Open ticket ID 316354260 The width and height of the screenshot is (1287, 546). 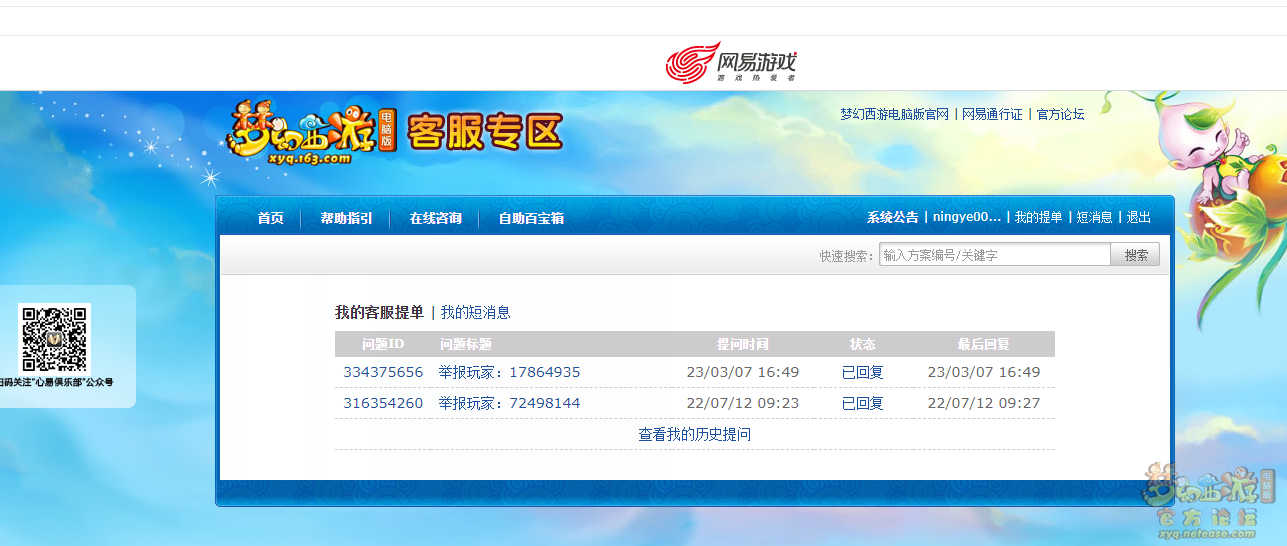pyautogui.click(x=383, y=403)
